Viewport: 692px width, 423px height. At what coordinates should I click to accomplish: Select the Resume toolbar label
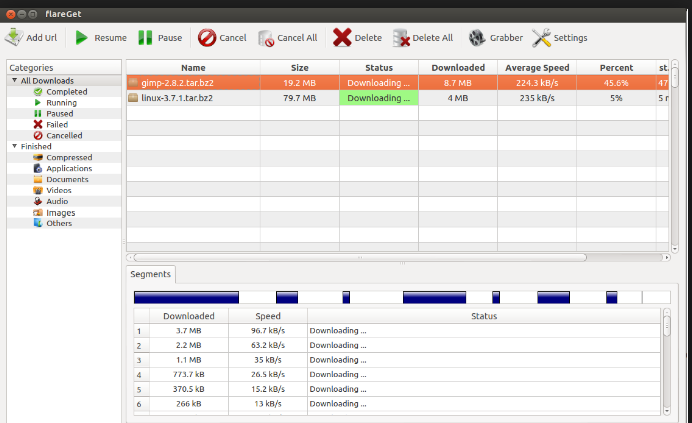(110, 38)
